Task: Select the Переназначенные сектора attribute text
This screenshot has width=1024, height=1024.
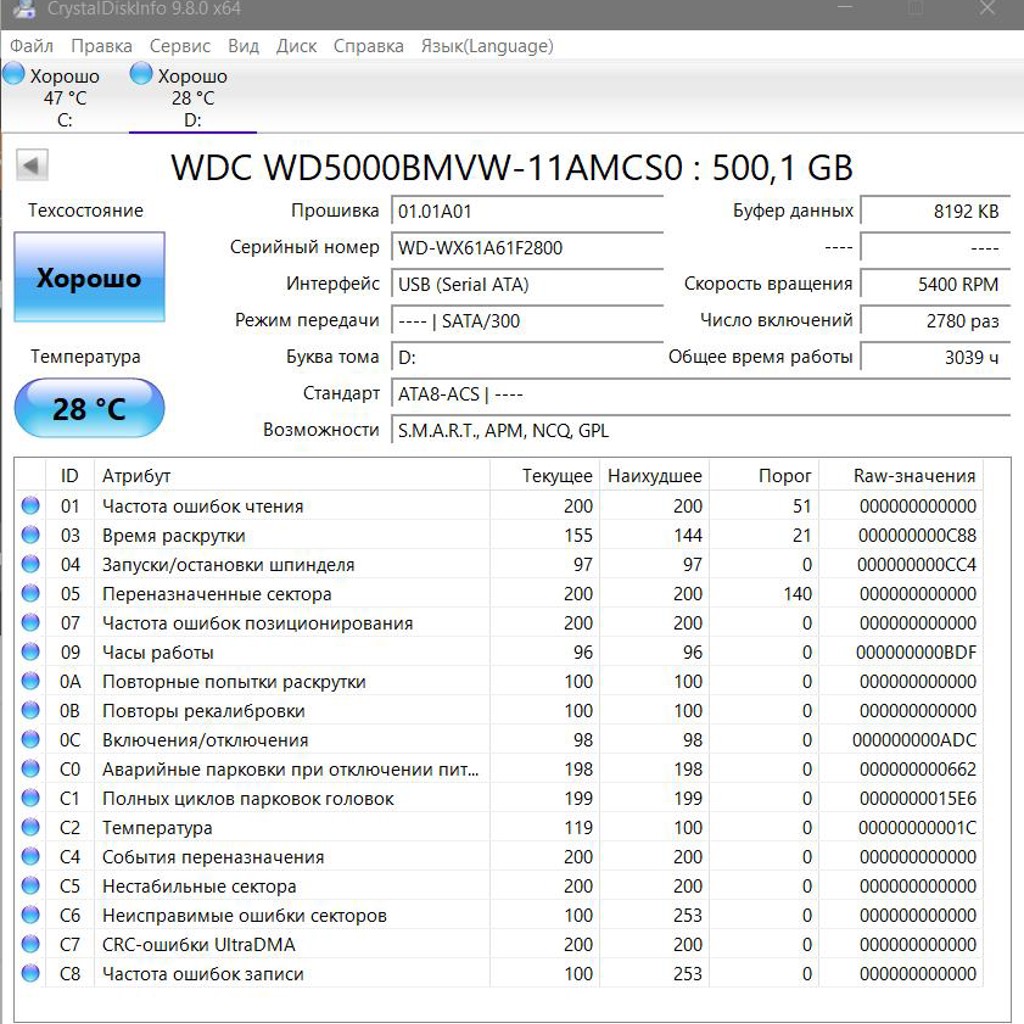Action: (x=217, y=594)
